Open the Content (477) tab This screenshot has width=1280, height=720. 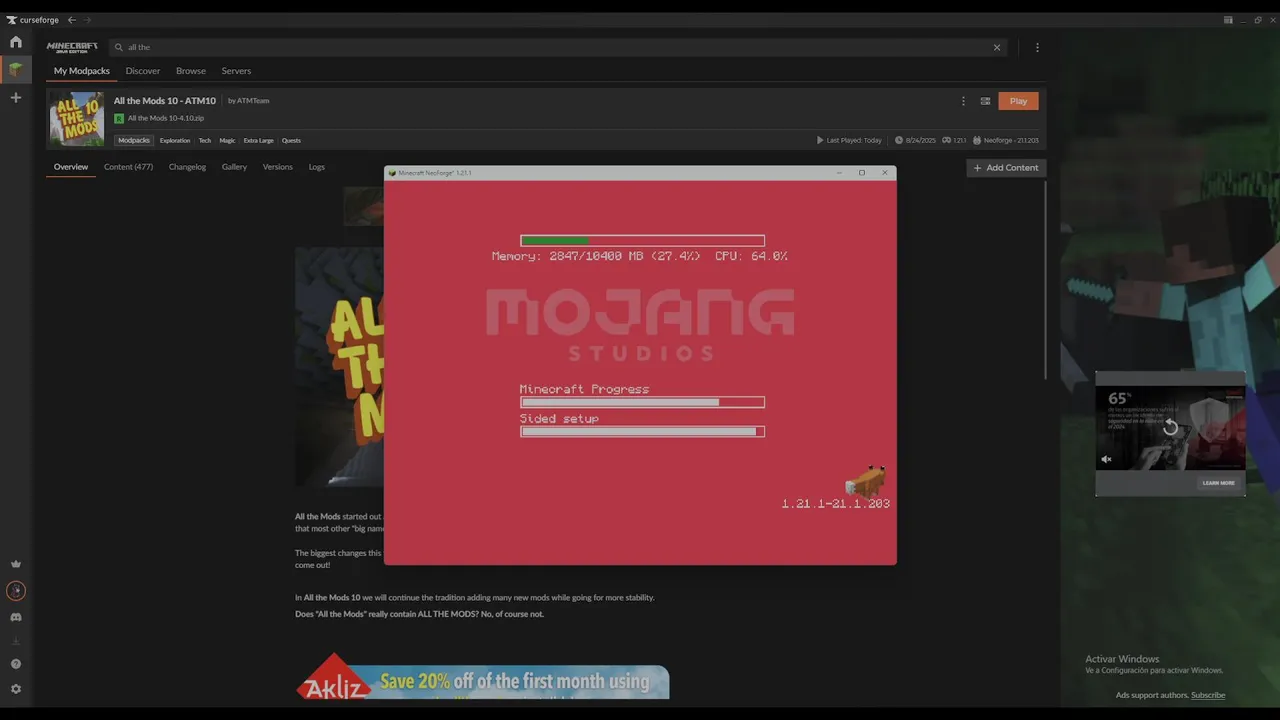[x=128, y=167]
